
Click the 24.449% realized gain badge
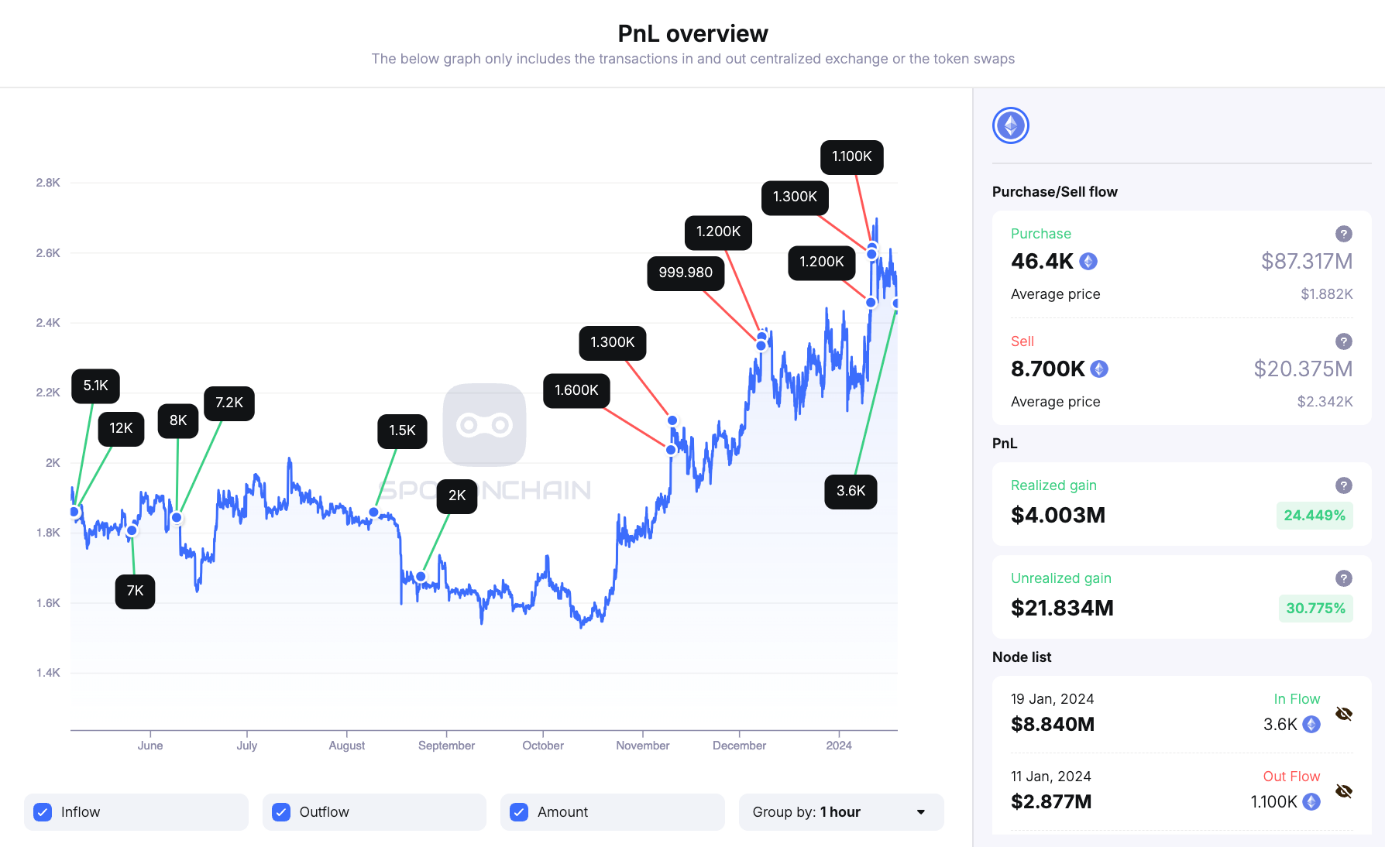[1314, 516]
